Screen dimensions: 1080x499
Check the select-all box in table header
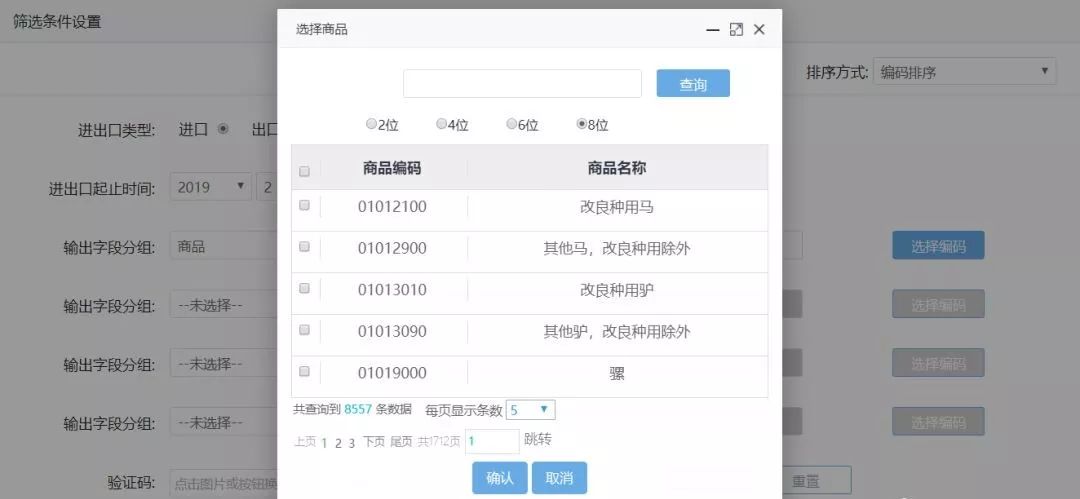pos(304,172)
